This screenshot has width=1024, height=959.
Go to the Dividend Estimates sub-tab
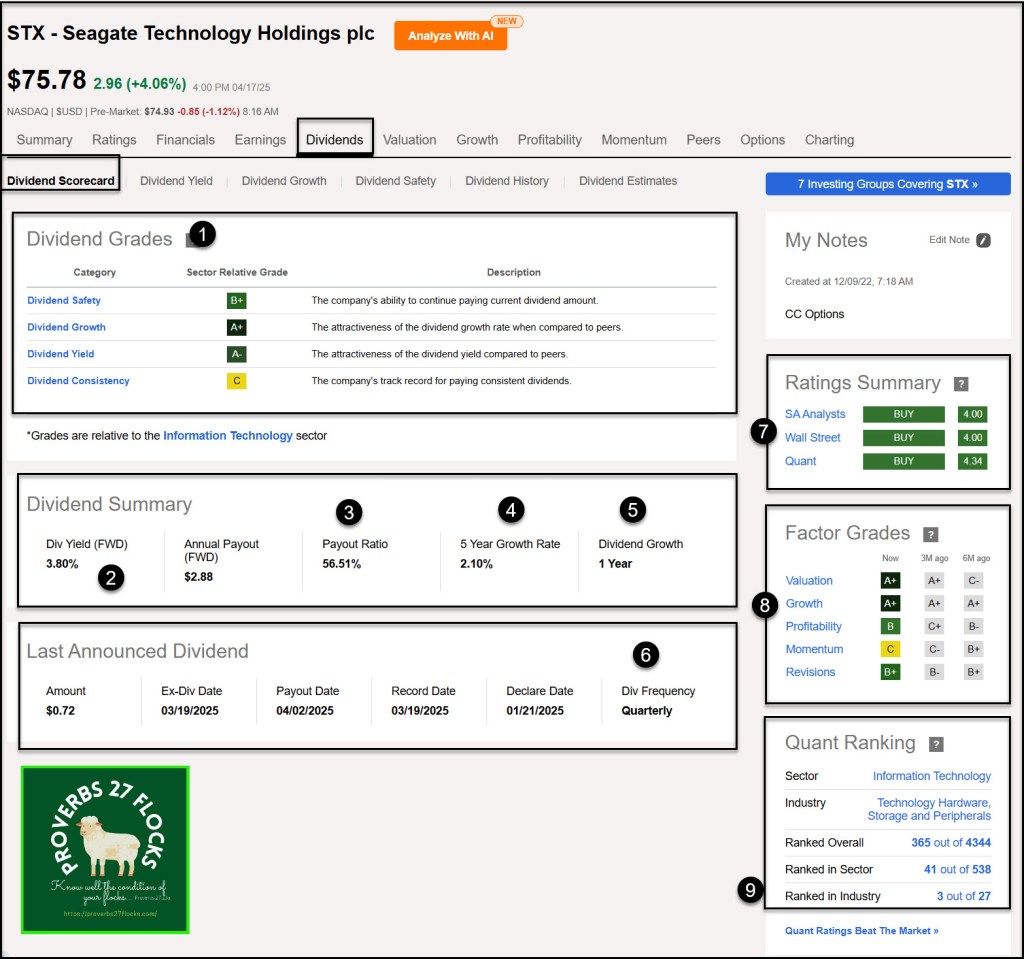click(x=628, y=181)
